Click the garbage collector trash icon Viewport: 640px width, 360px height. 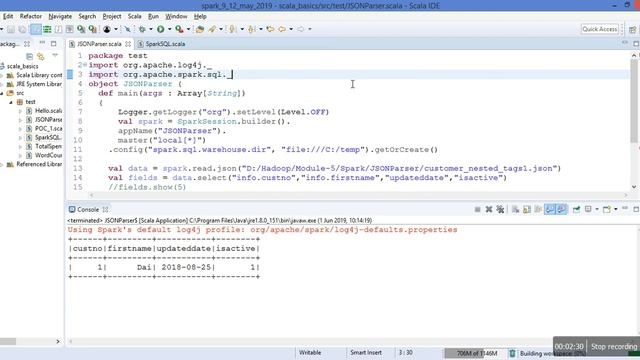coord(512,353)
